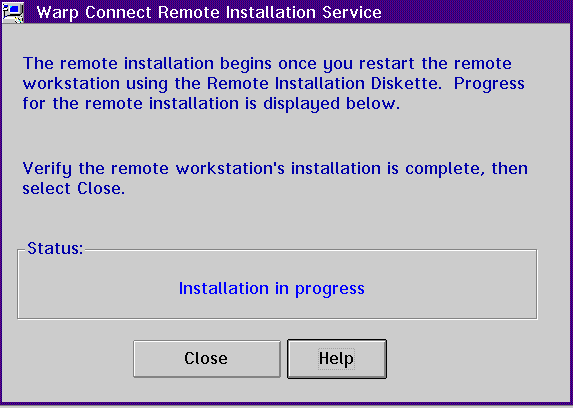Open the system menu icon in title bar
This screenshot has height=408, width=573.
(13, 12)
